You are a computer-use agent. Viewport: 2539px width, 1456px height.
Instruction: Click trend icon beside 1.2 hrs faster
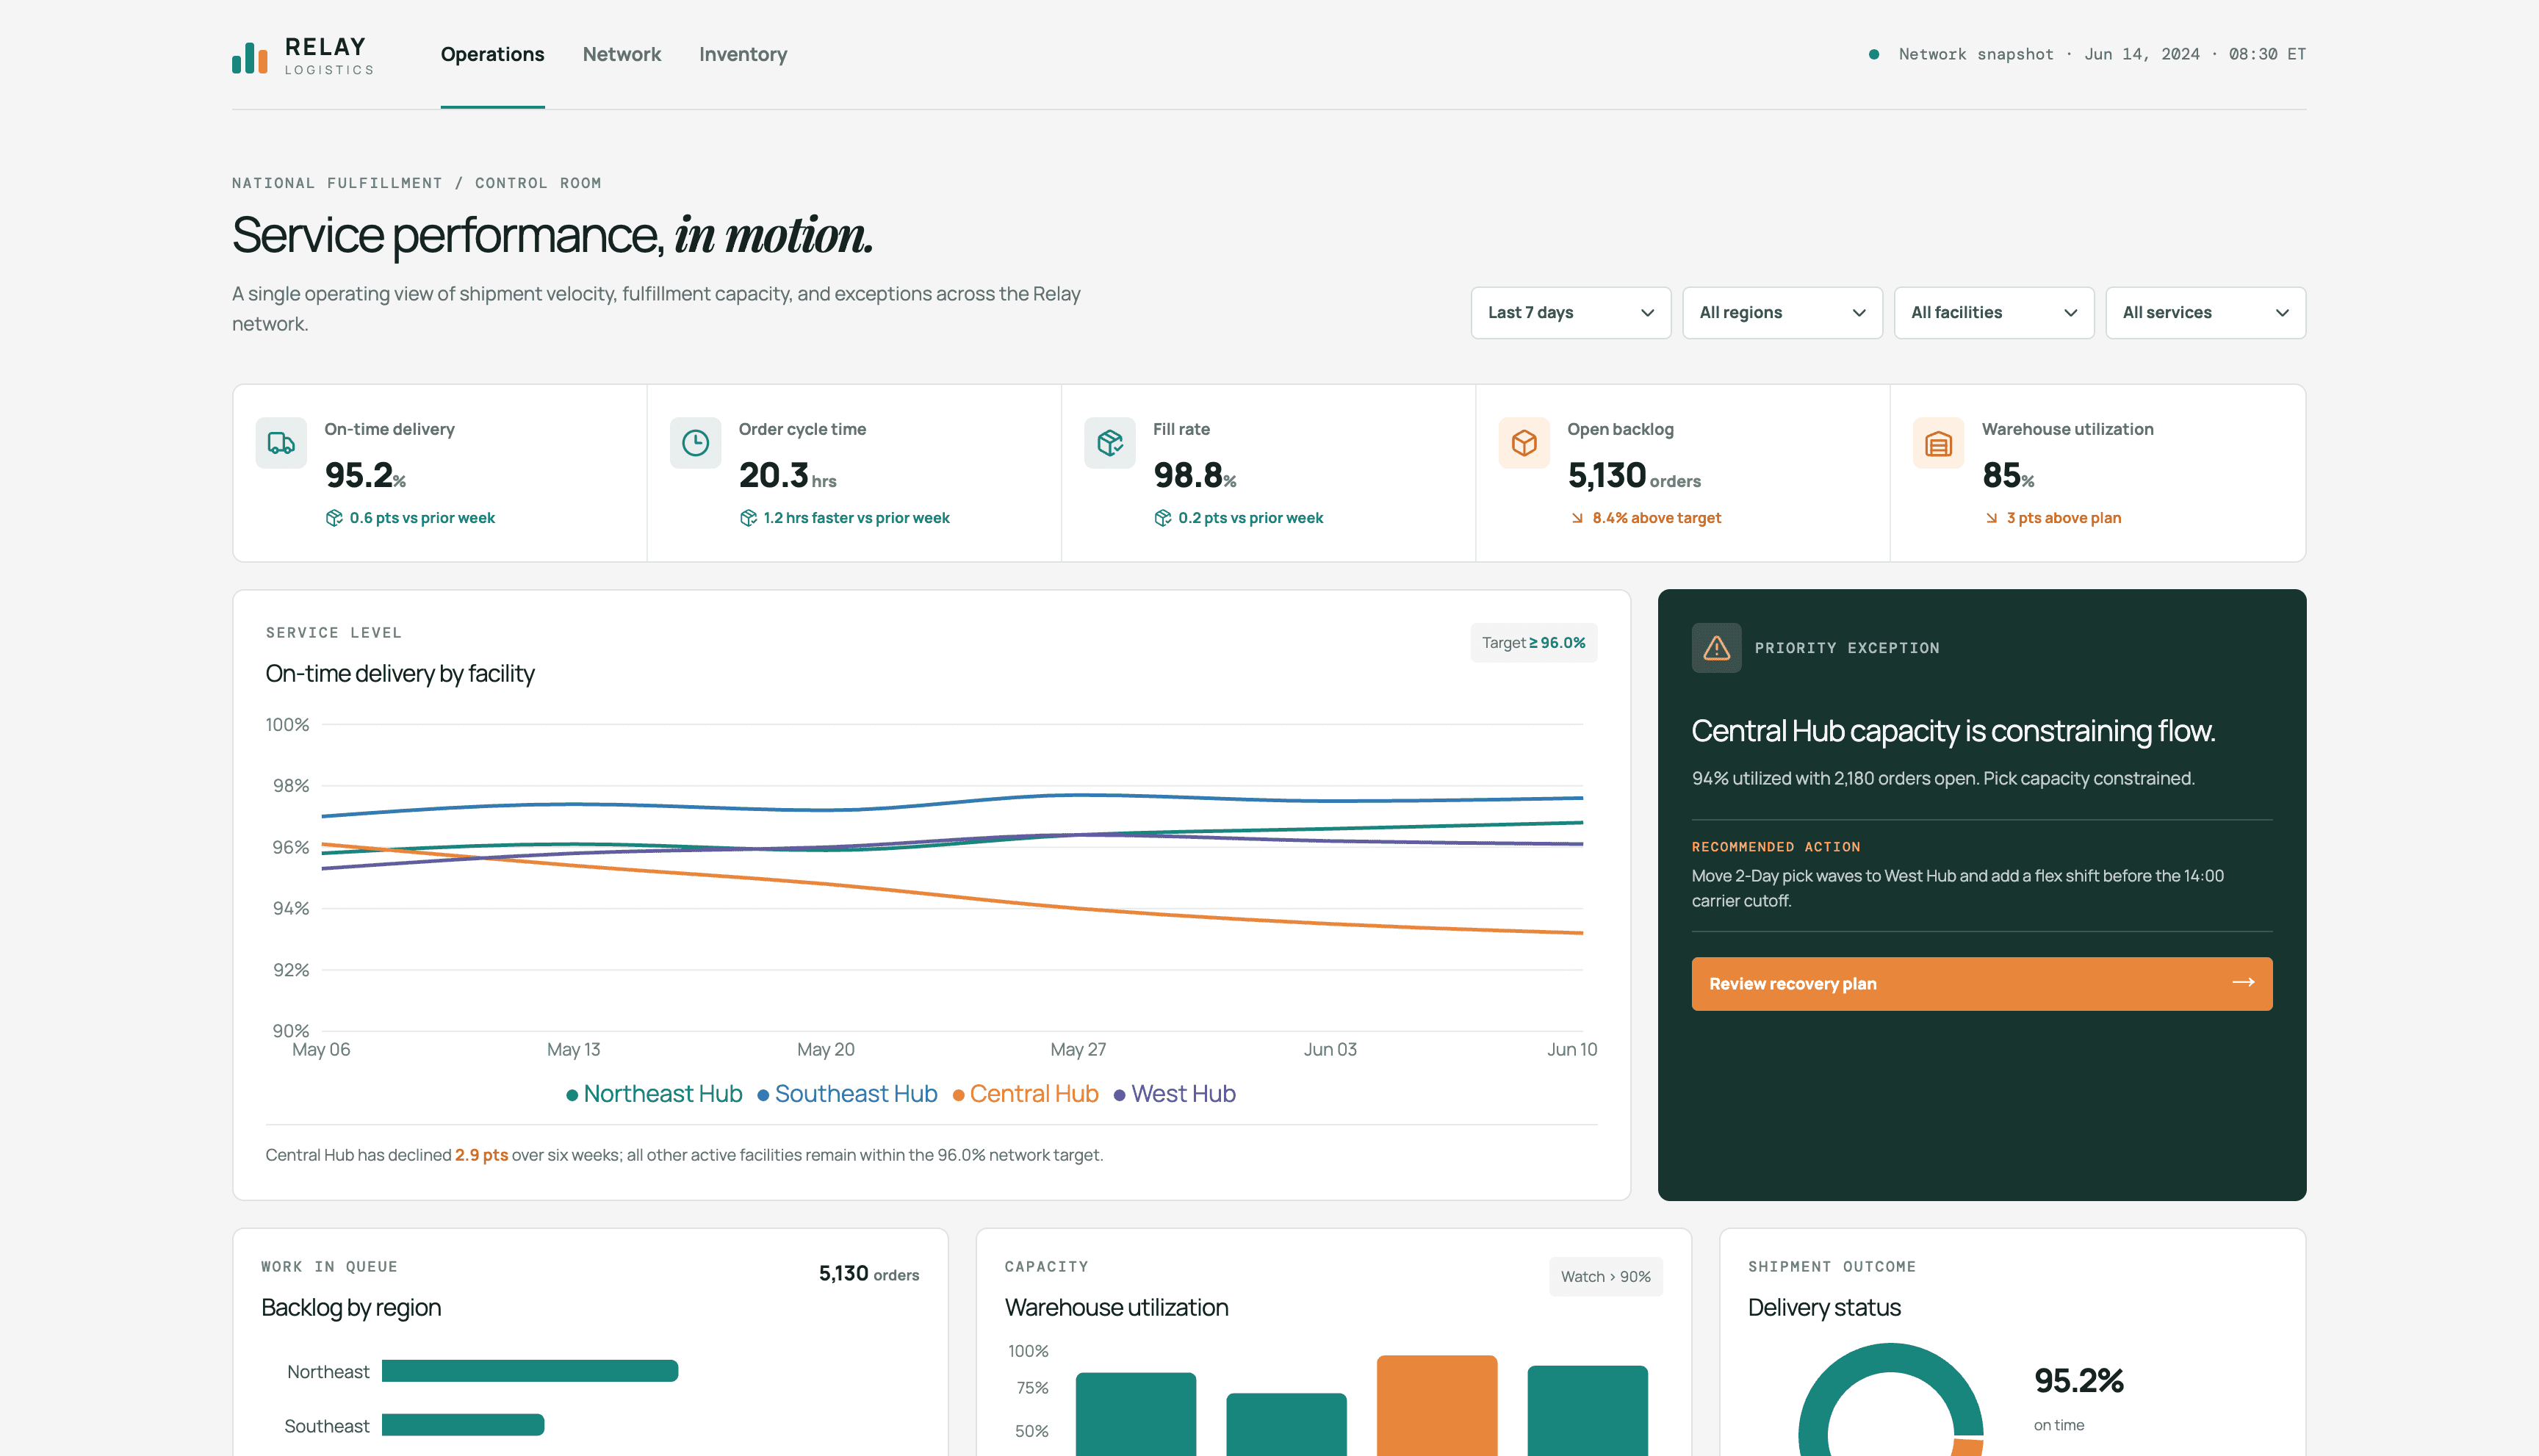[748, 518]
